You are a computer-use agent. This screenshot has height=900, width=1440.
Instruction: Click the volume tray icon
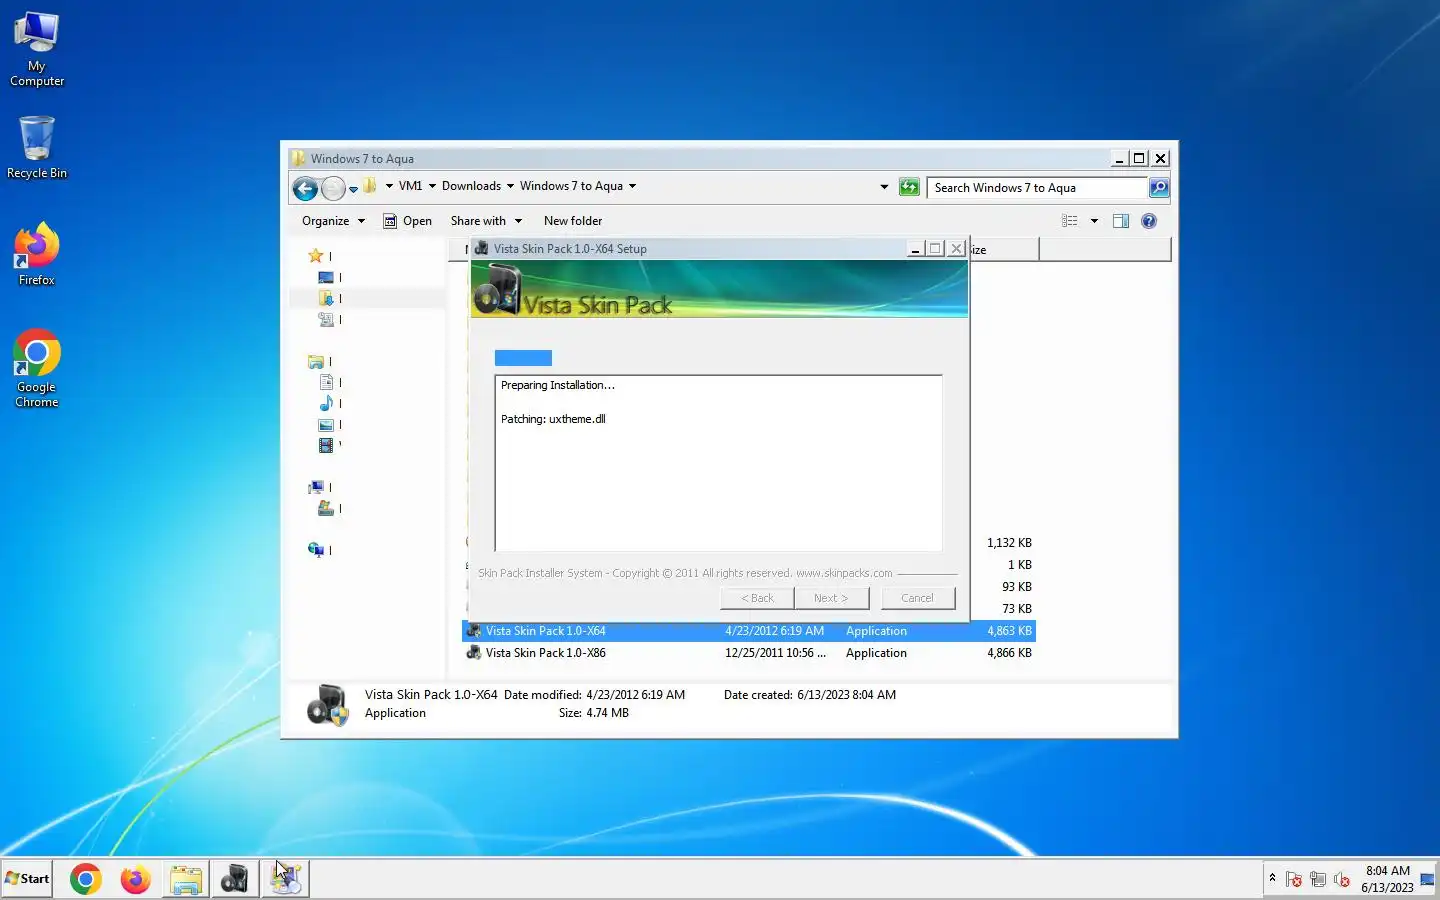pyautogui.click(x=1342, y=879)
